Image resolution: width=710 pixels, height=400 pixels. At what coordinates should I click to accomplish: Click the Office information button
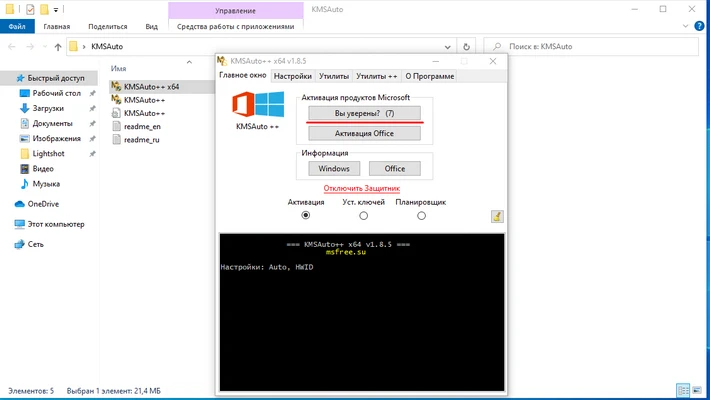(x=395, y=169)
